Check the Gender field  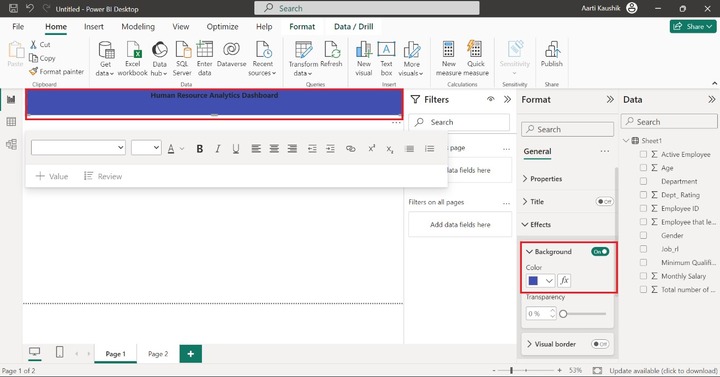(x=643, y=235)
